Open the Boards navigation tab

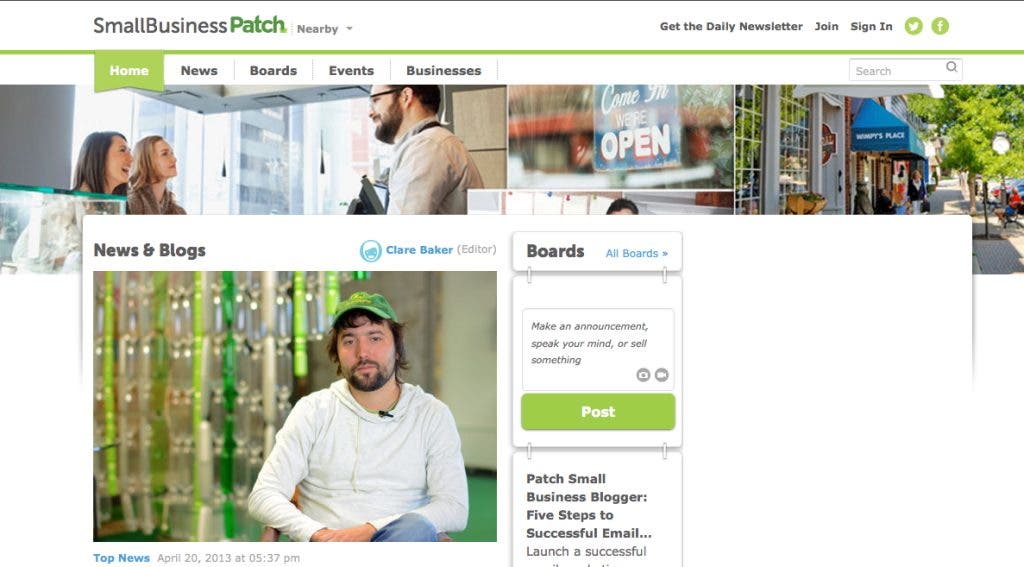(273, 71)
